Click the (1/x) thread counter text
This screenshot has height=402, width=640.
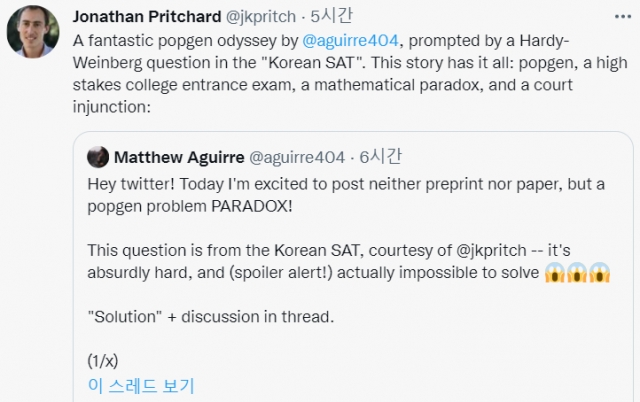click(x=103, y=361)
